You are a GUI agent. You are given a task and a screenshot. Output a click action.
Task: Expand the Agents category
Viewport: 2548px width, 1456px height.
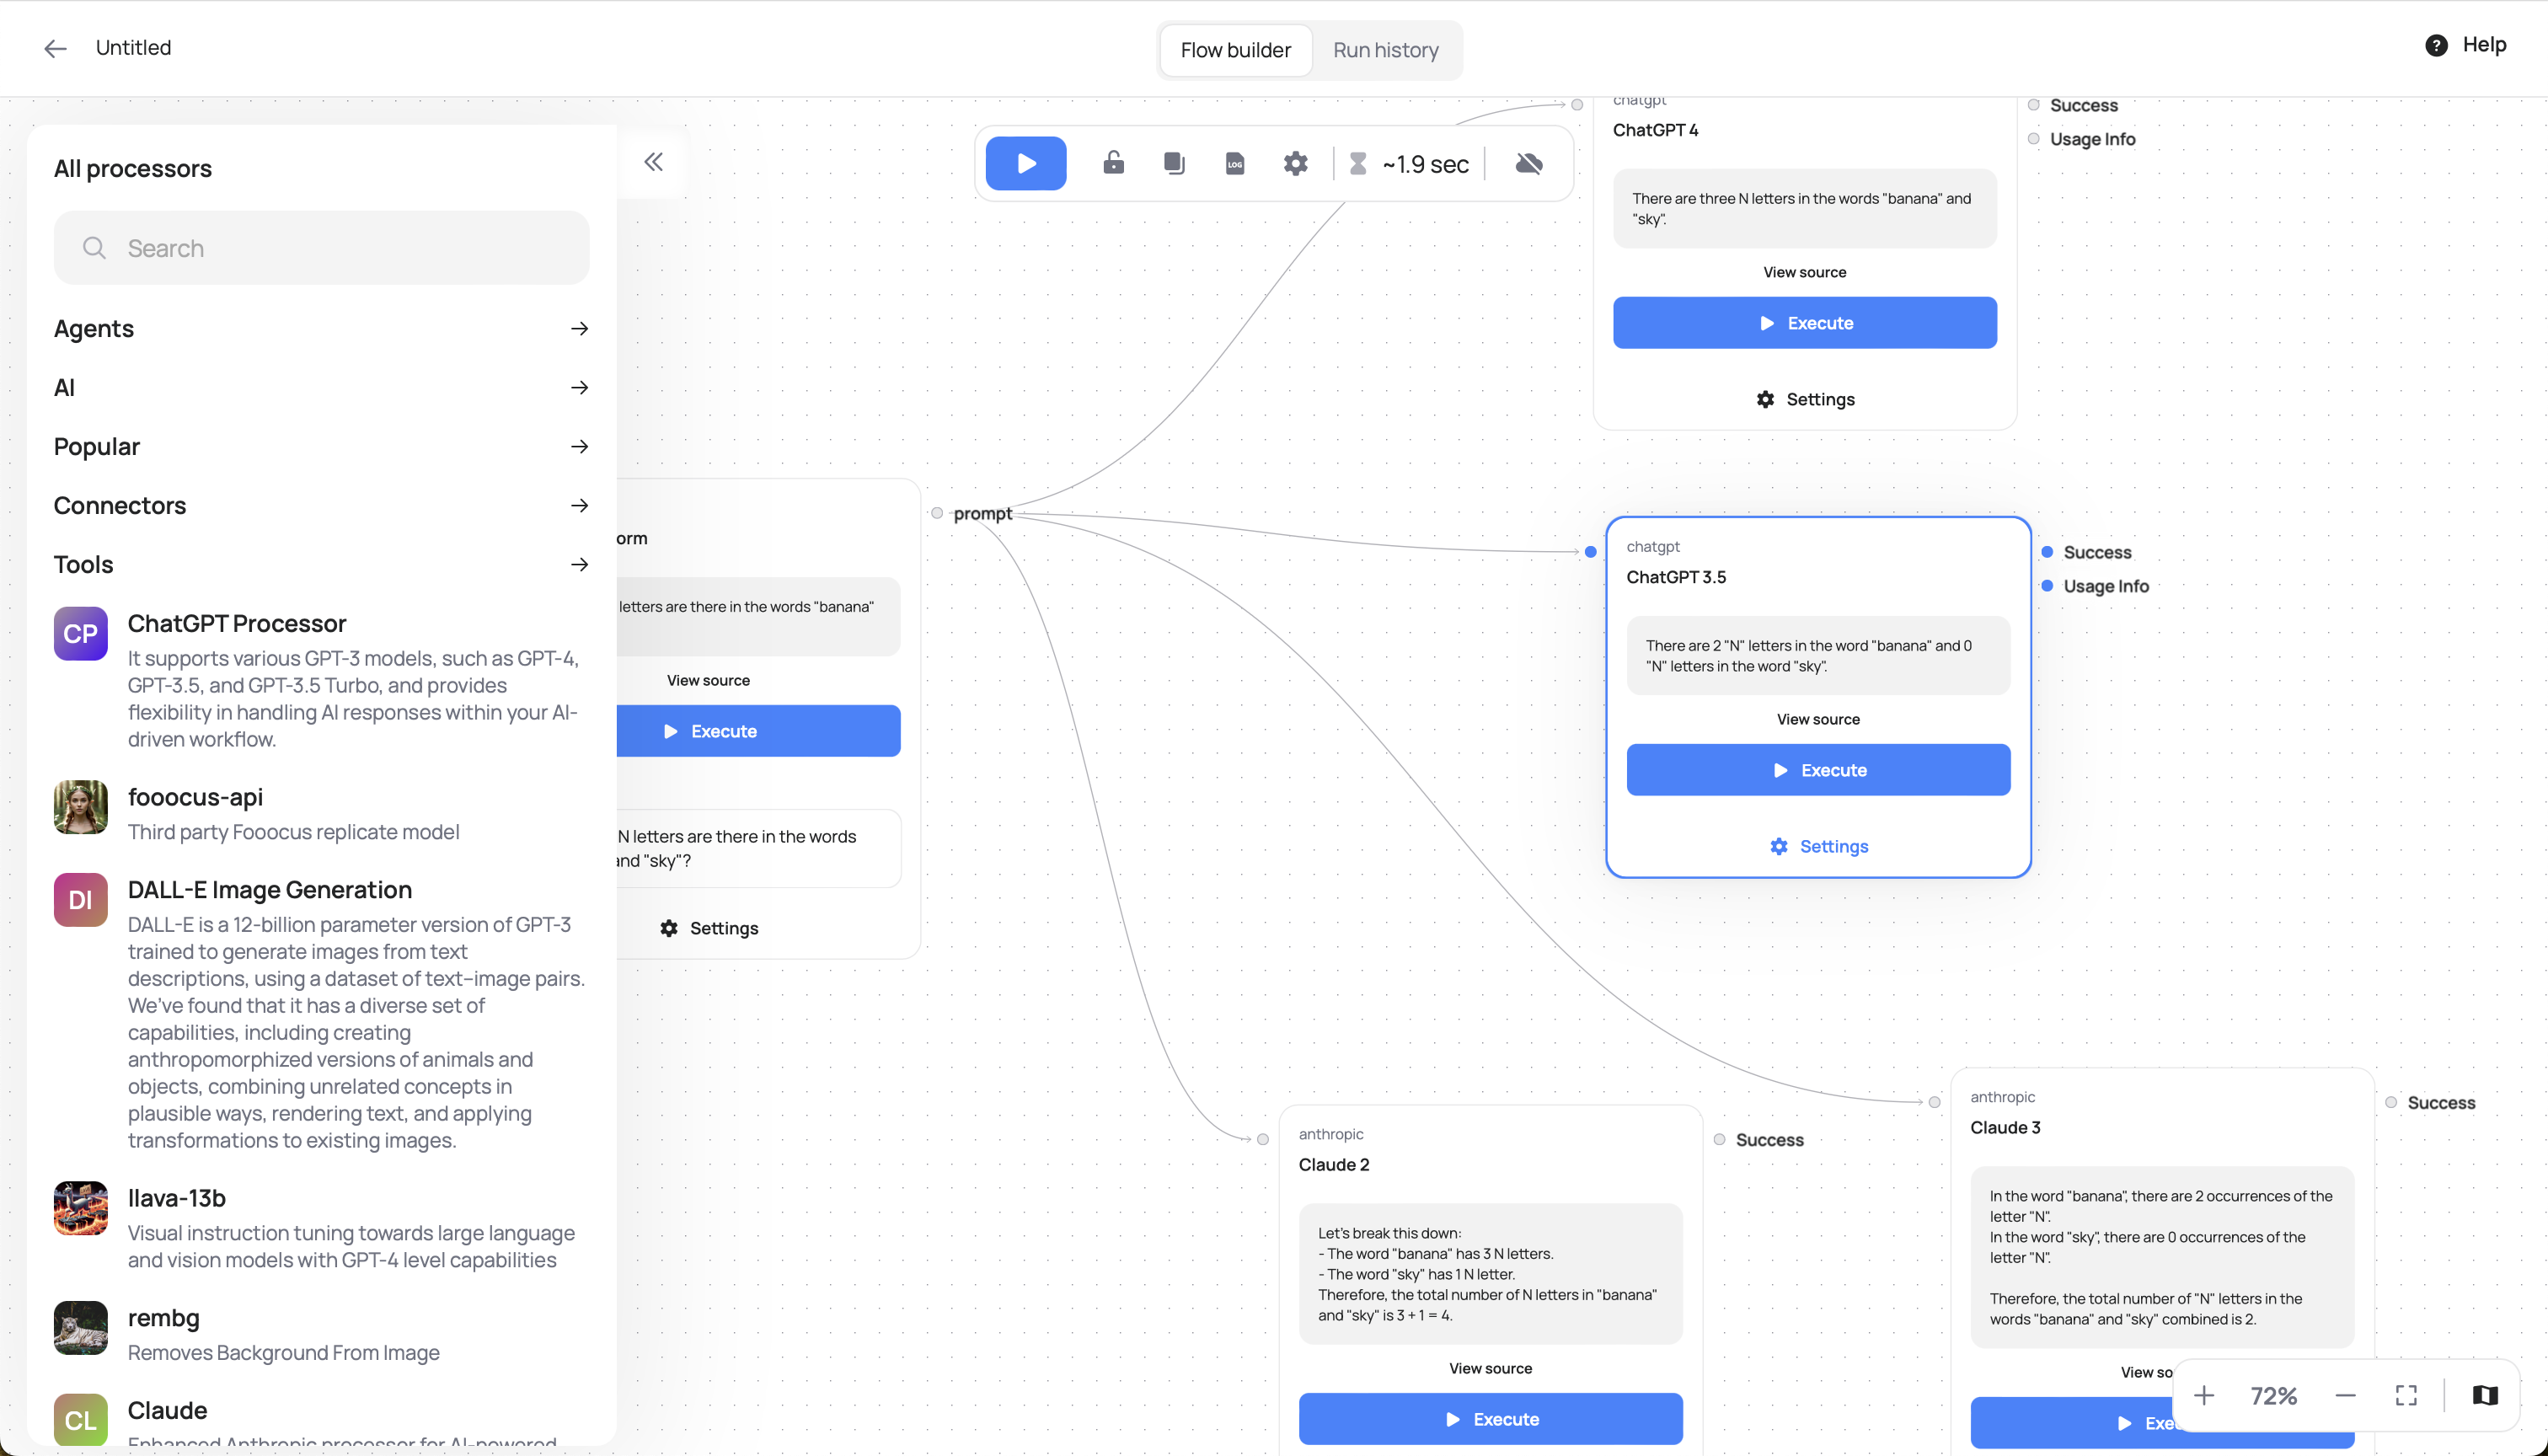321,329
